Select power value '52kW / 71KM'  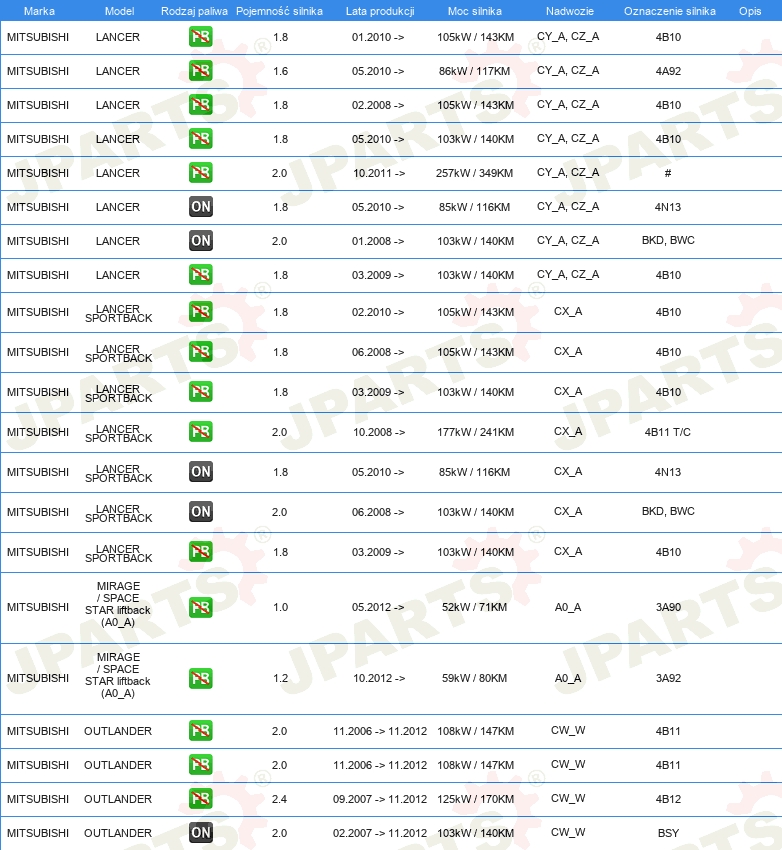pyautogui.click(x=474, y=607)
